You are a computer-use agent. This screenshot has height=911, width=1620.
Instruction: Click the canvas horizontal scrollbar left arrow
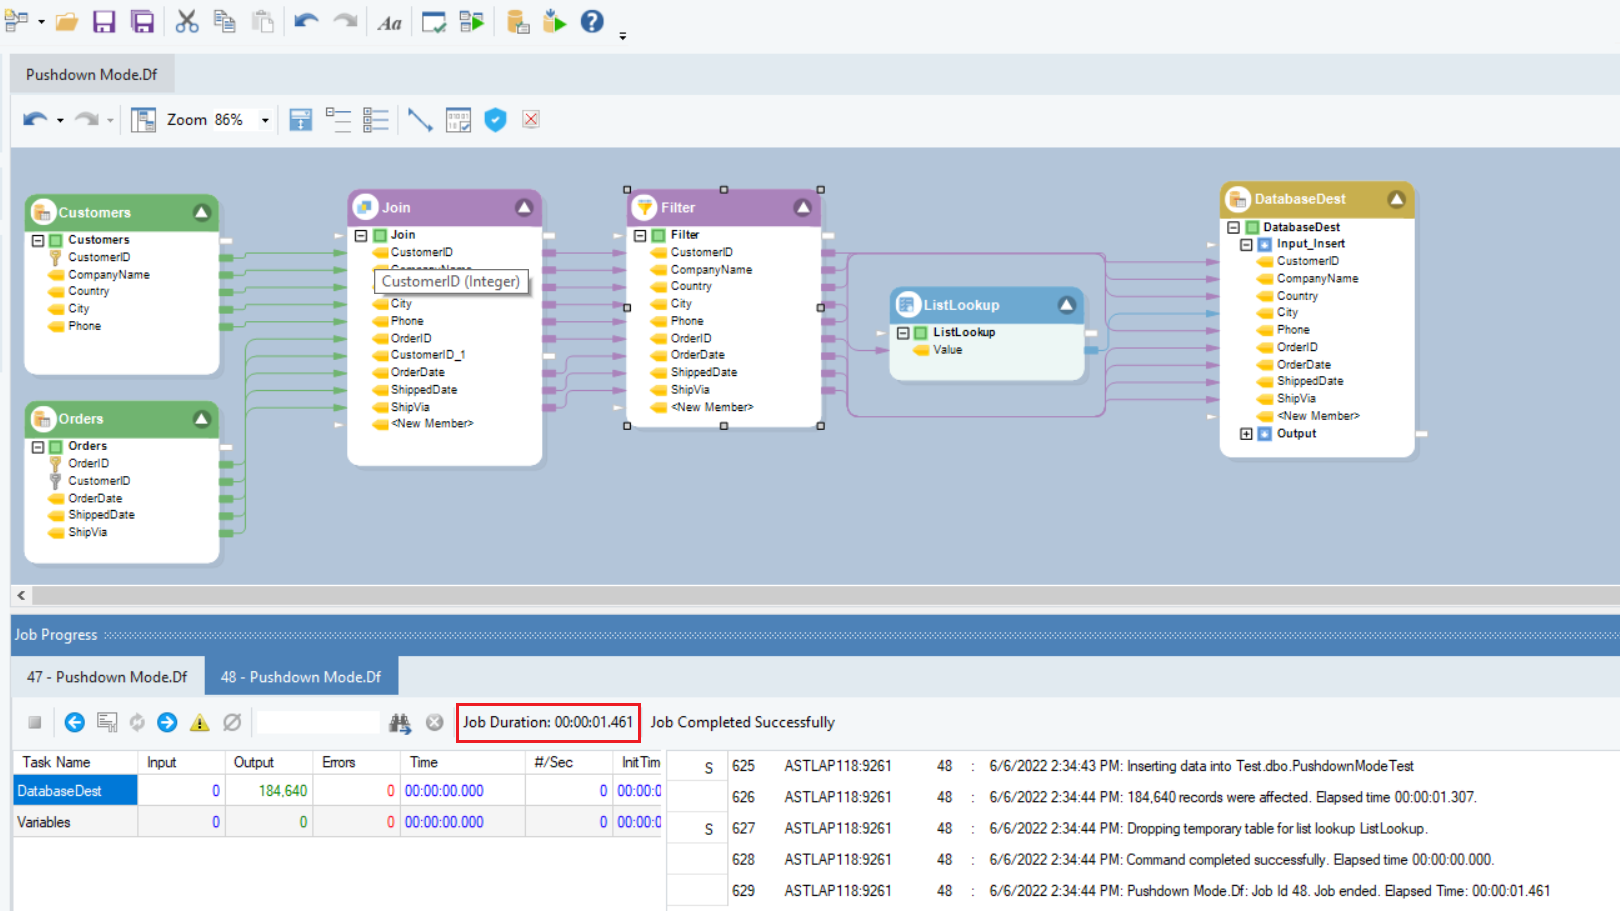(x=21, y=595)
